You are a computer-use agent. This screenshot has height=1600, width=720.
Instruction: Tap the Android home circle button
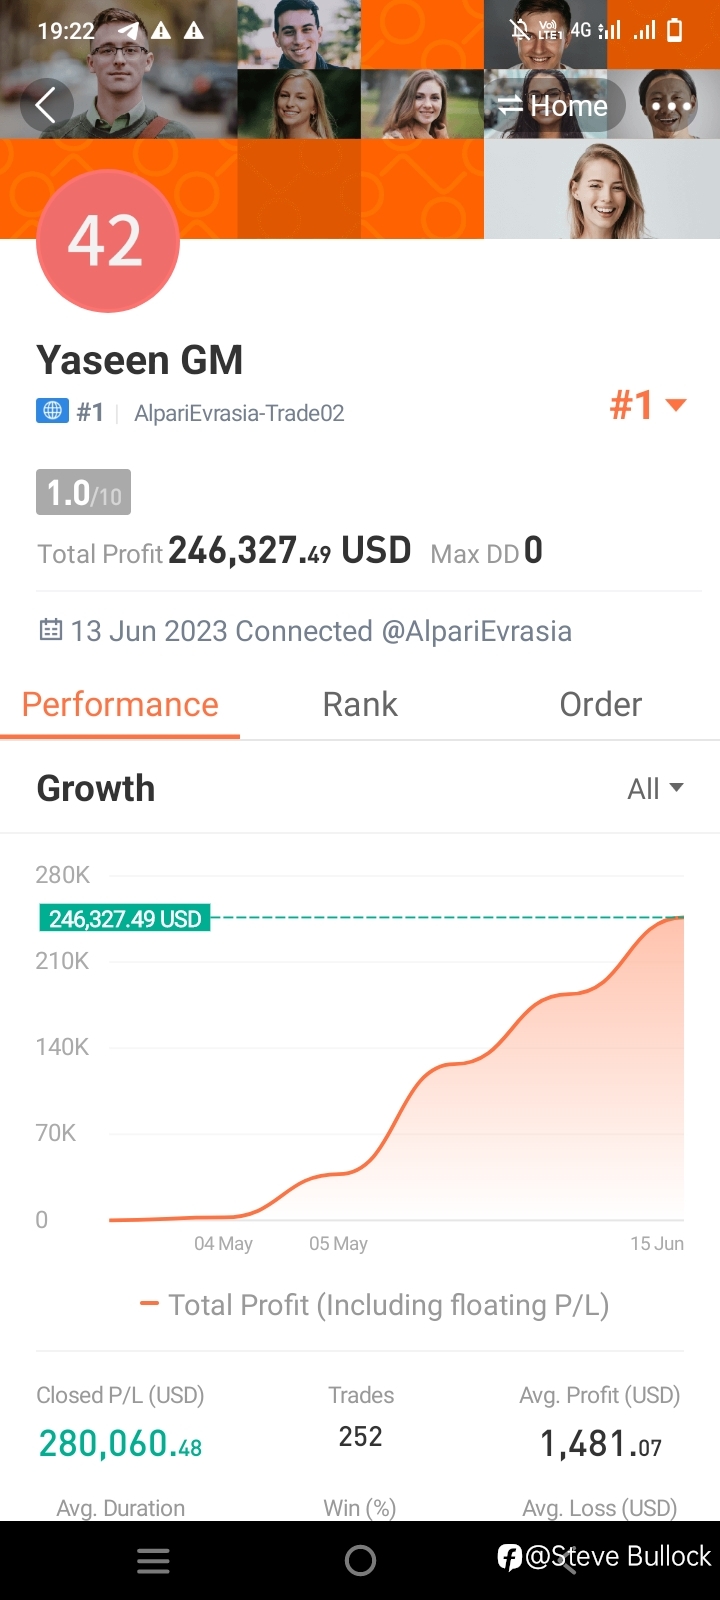(360, 1560)
